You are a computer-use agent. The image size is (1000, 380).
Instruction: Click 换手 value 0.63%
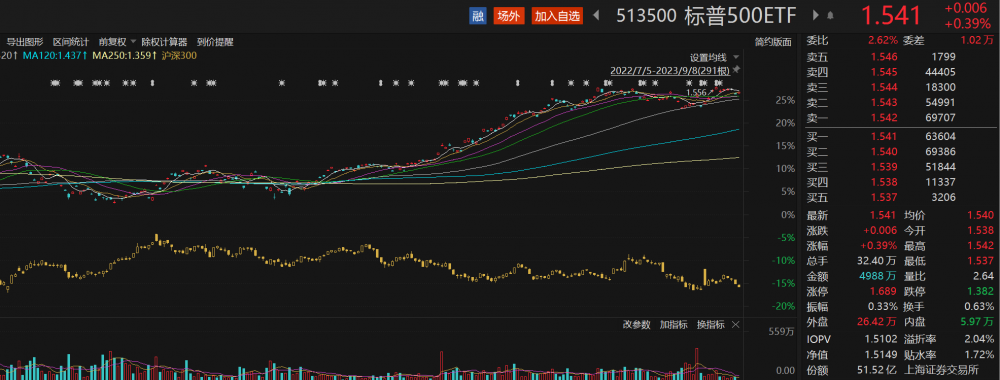979,307
